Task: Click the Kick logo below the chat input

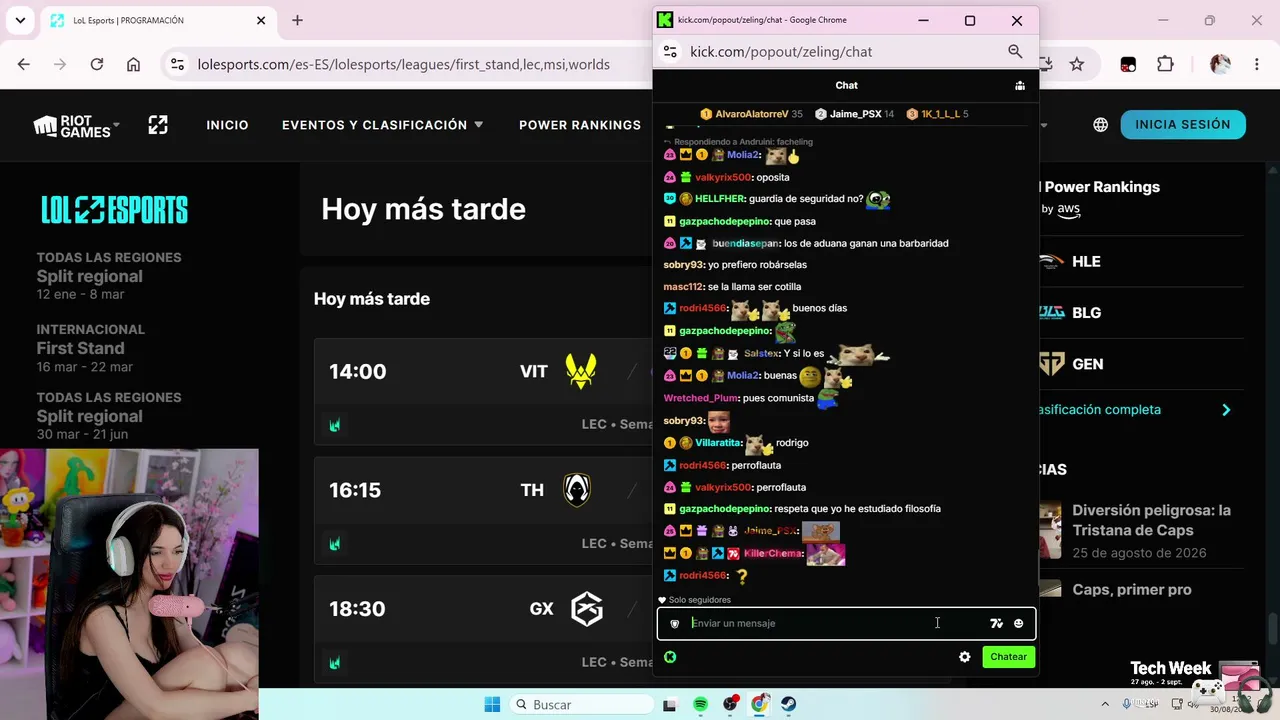Action: [x=670, y=657]
